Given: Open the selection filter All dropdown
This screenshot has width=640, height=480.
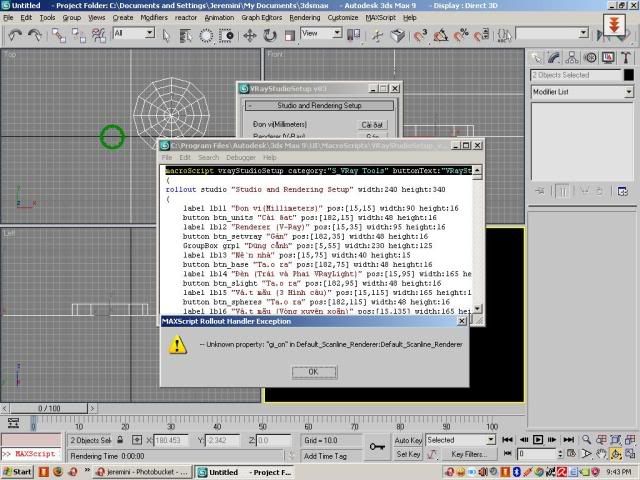Looking at the screenshot, I should [x=150, y=33].
